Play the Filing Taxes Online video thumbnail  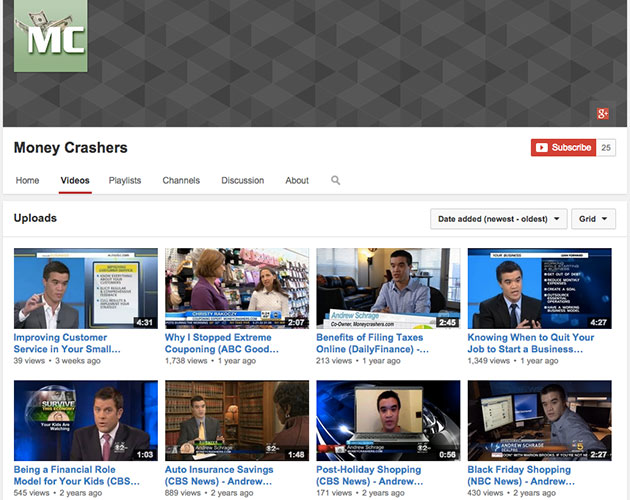[x=388, y=289]
